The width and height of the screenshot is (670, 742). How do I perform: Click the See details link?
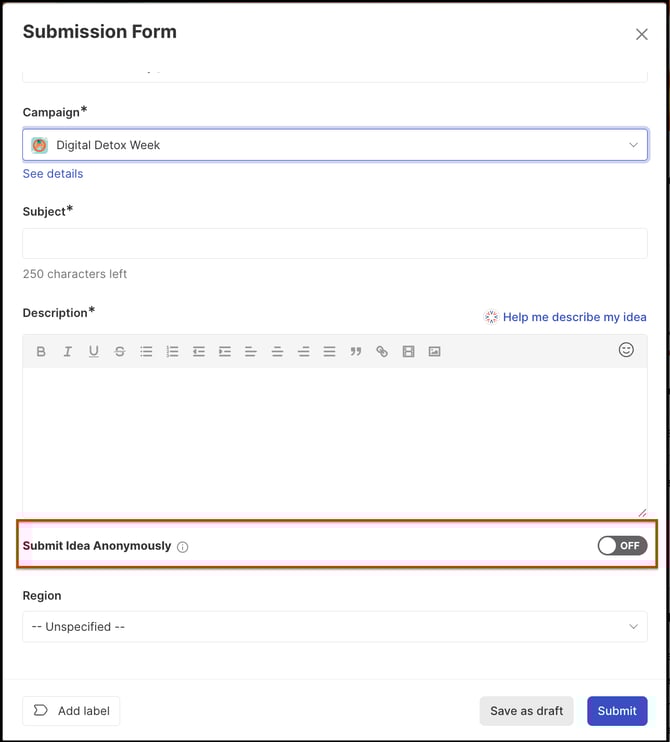click(53, 174)
